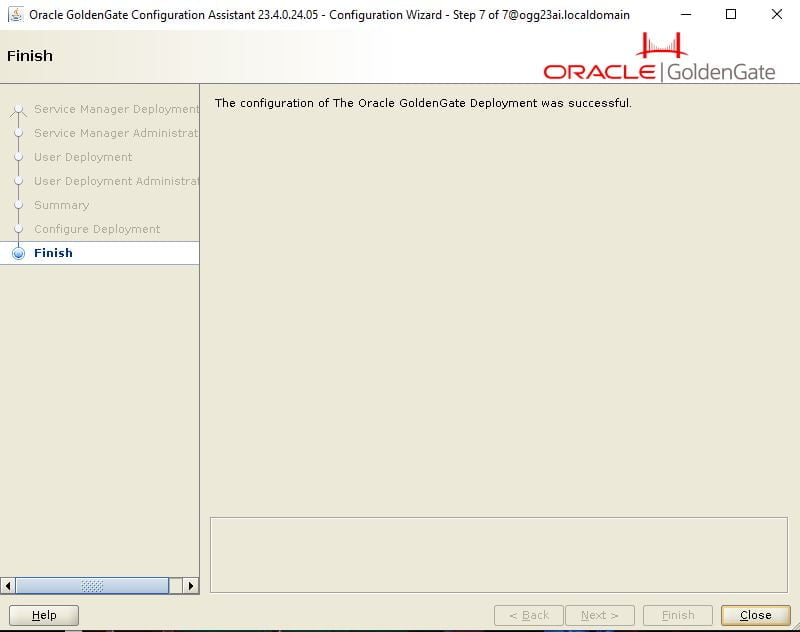
Task: Click the Oracle GoldenGate logo
Action: [659, 57]
